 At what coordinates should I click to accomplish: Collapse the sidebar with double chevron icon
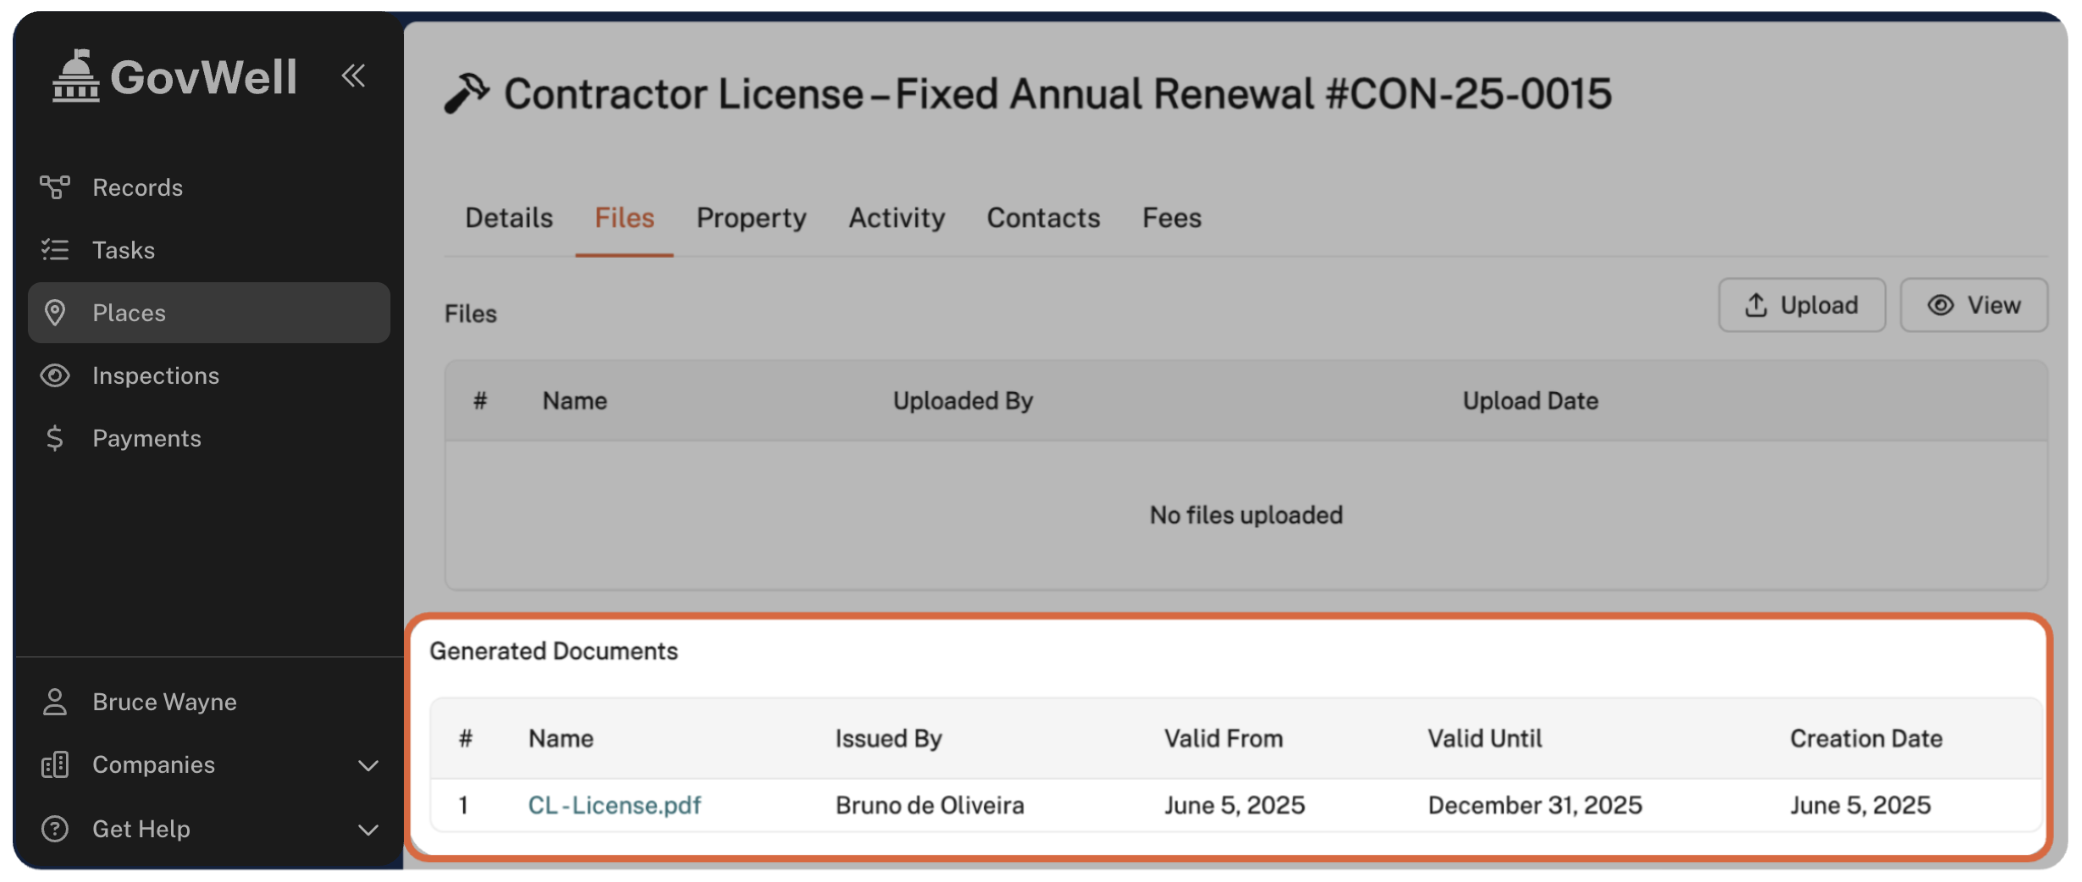(353, 76)
